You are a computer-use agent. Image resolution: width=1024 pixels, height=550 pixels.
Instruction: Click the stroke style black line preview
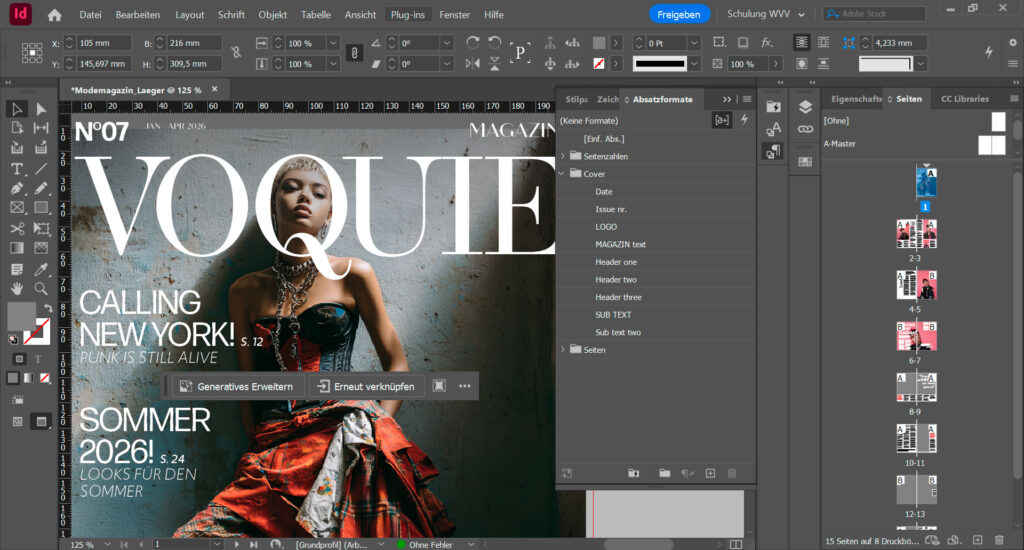(x=660, y=63)
